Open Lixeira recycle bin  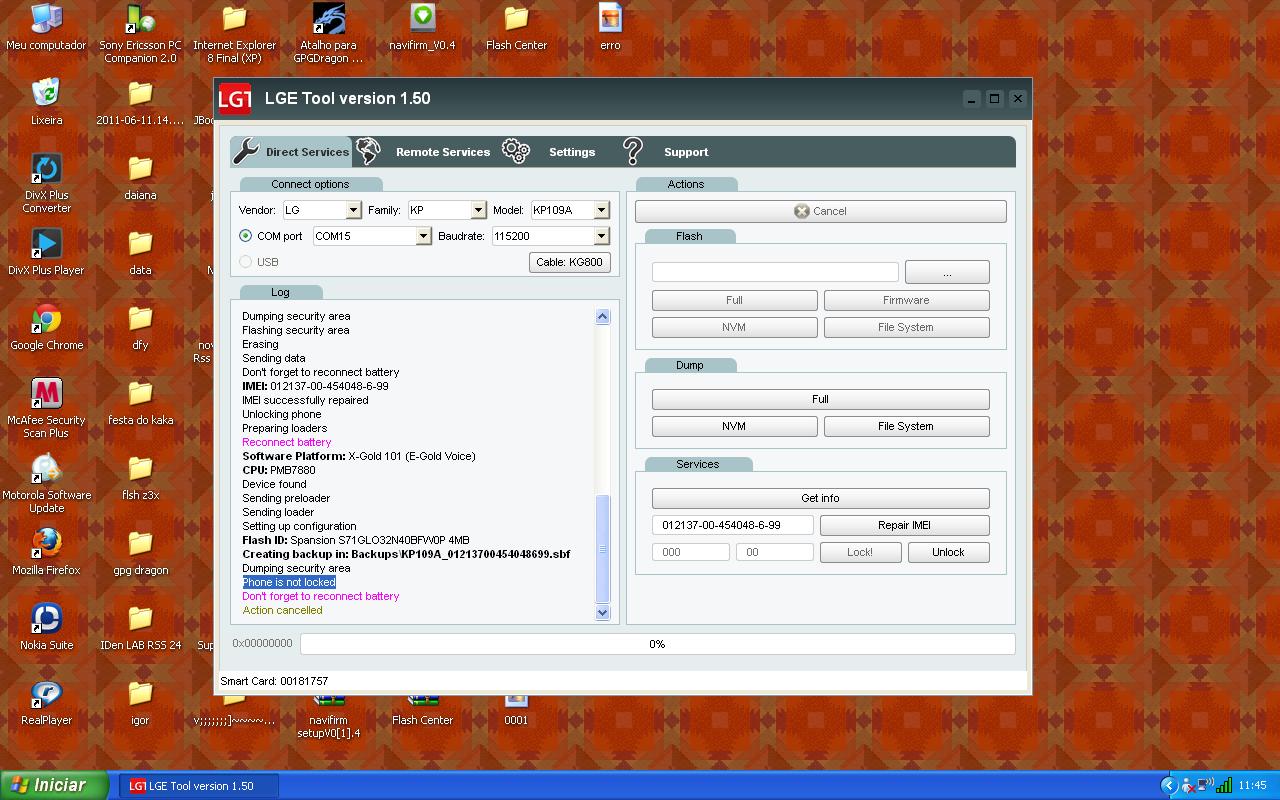point(46,102)
